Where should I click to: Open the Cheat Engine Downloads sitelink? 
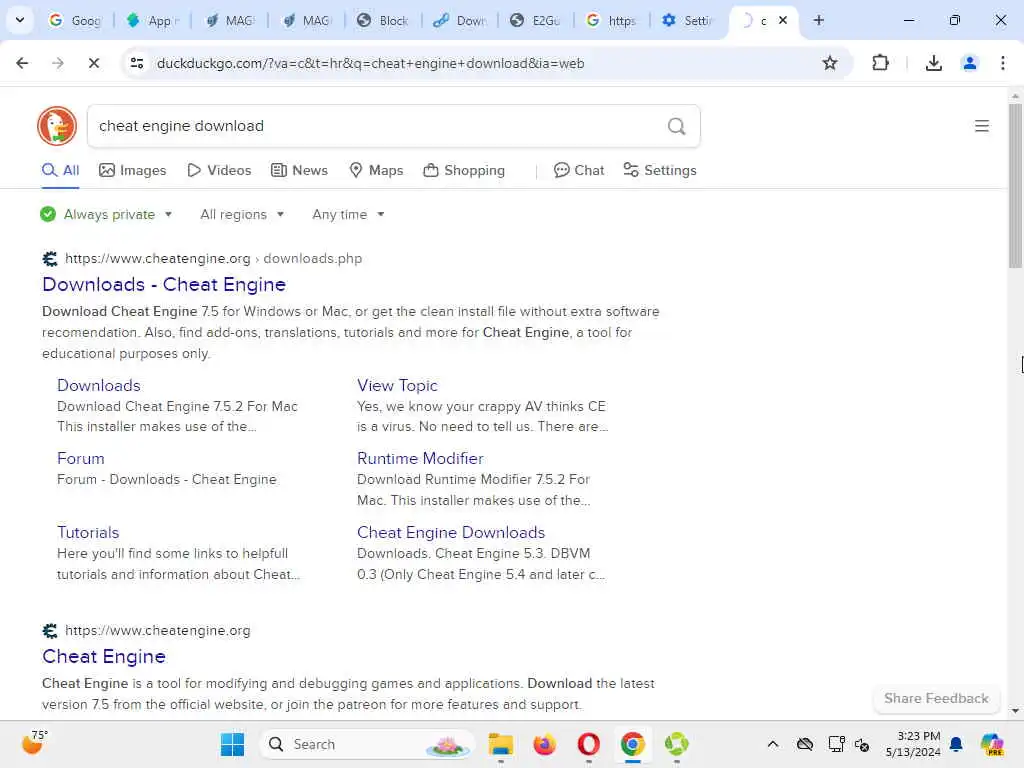click(x=451, y=532)
